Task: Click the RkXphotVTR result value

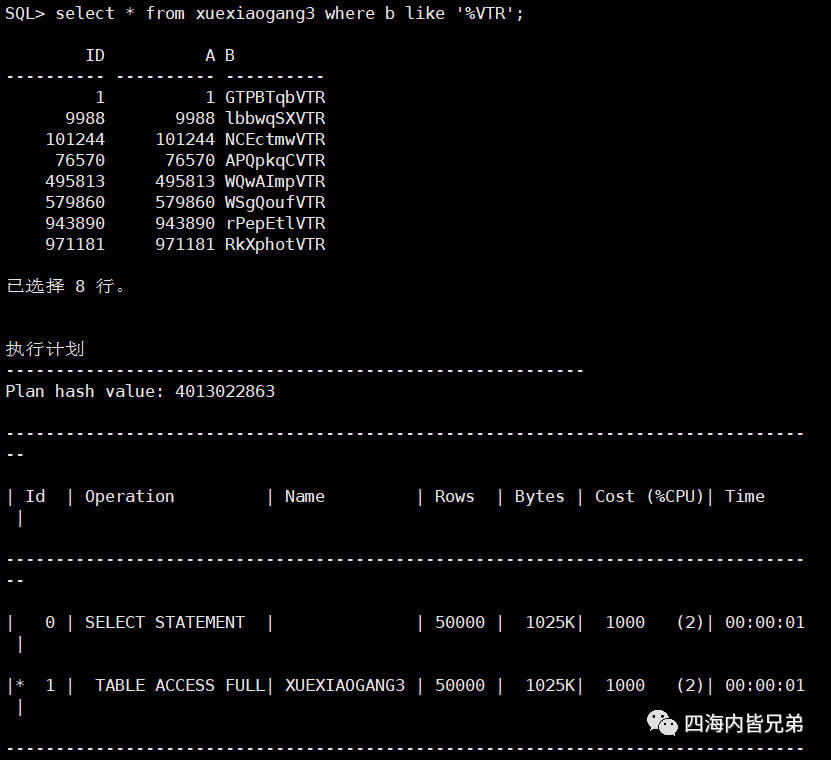Action: tap(275, 245)
